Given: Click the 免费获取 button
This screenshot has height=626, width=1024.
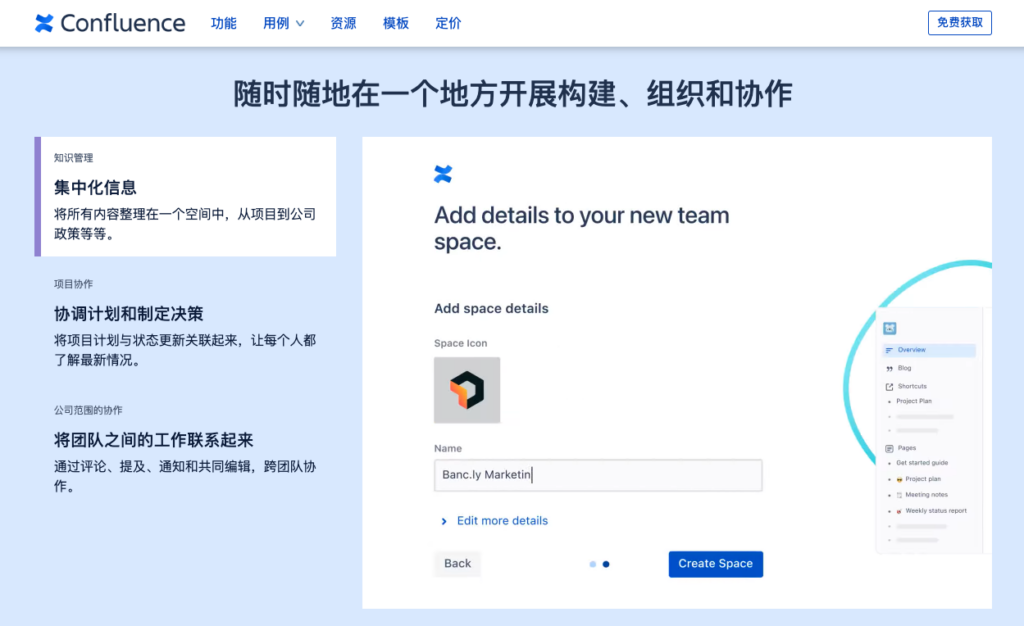Looking at the screenshot, I should click(x=959, y=23).
